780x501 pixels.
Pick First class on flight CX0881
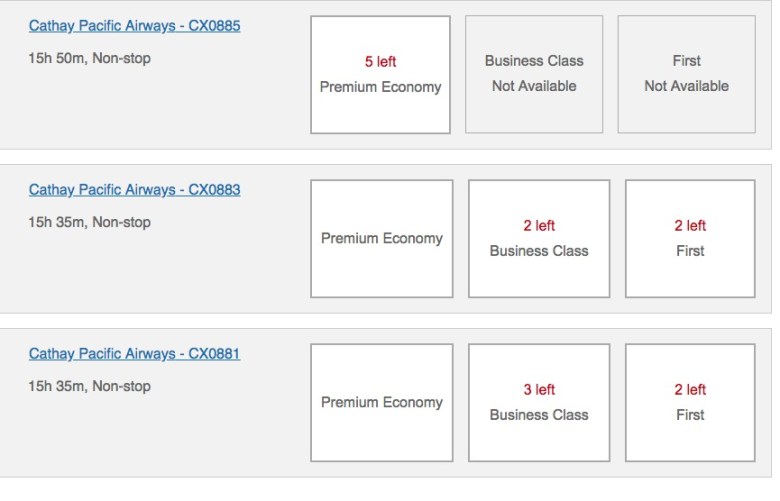[690, 403]
